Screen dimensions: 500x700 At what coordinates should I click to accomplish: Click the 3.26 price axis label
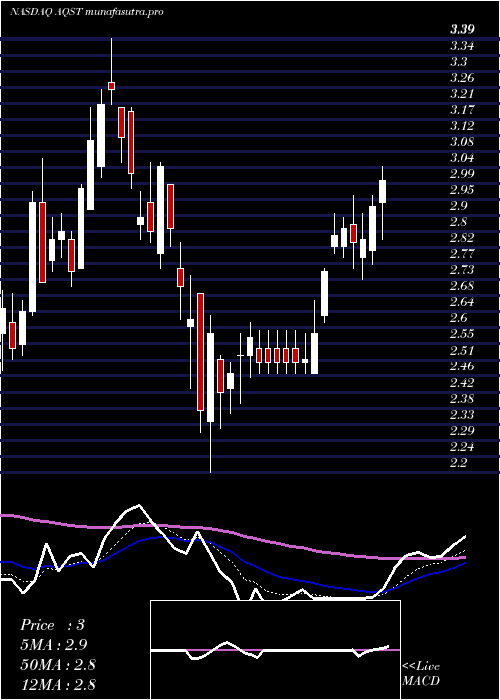(x=462, y=78)
